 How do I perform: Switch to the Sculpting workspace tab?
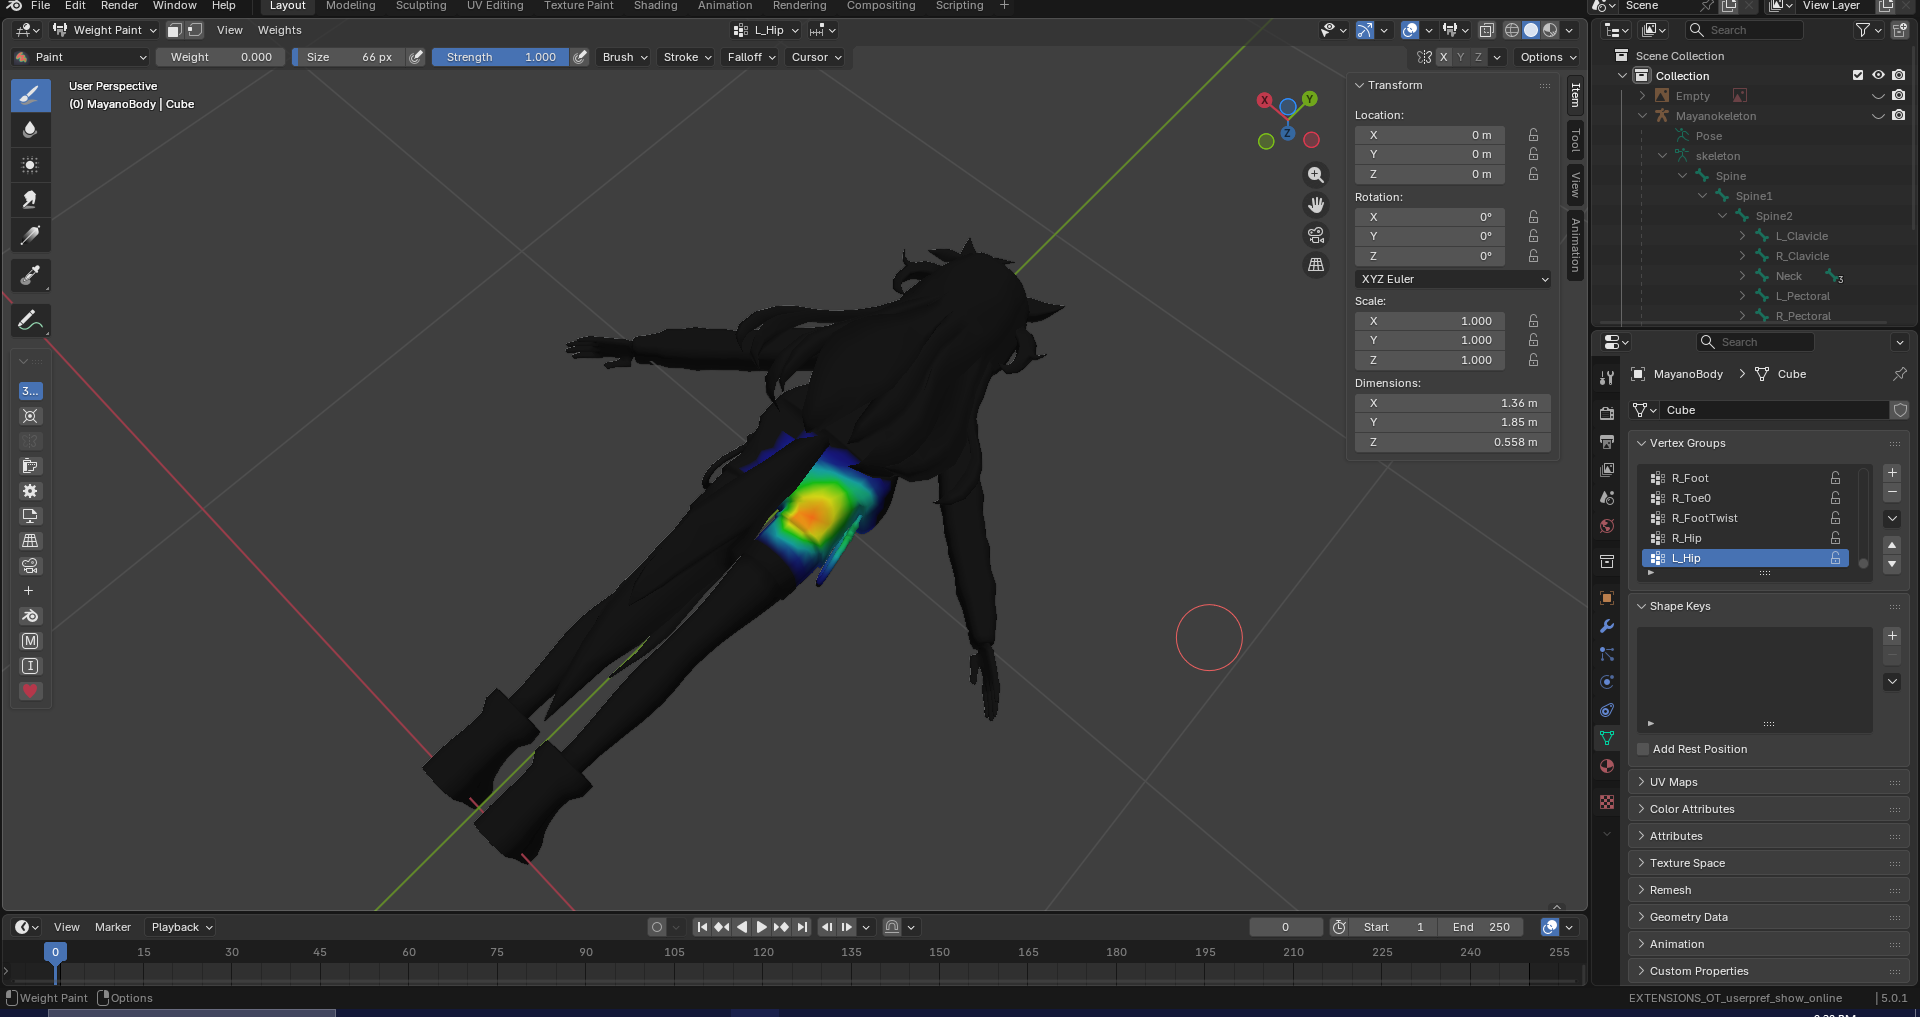click(x=420, y=6)
